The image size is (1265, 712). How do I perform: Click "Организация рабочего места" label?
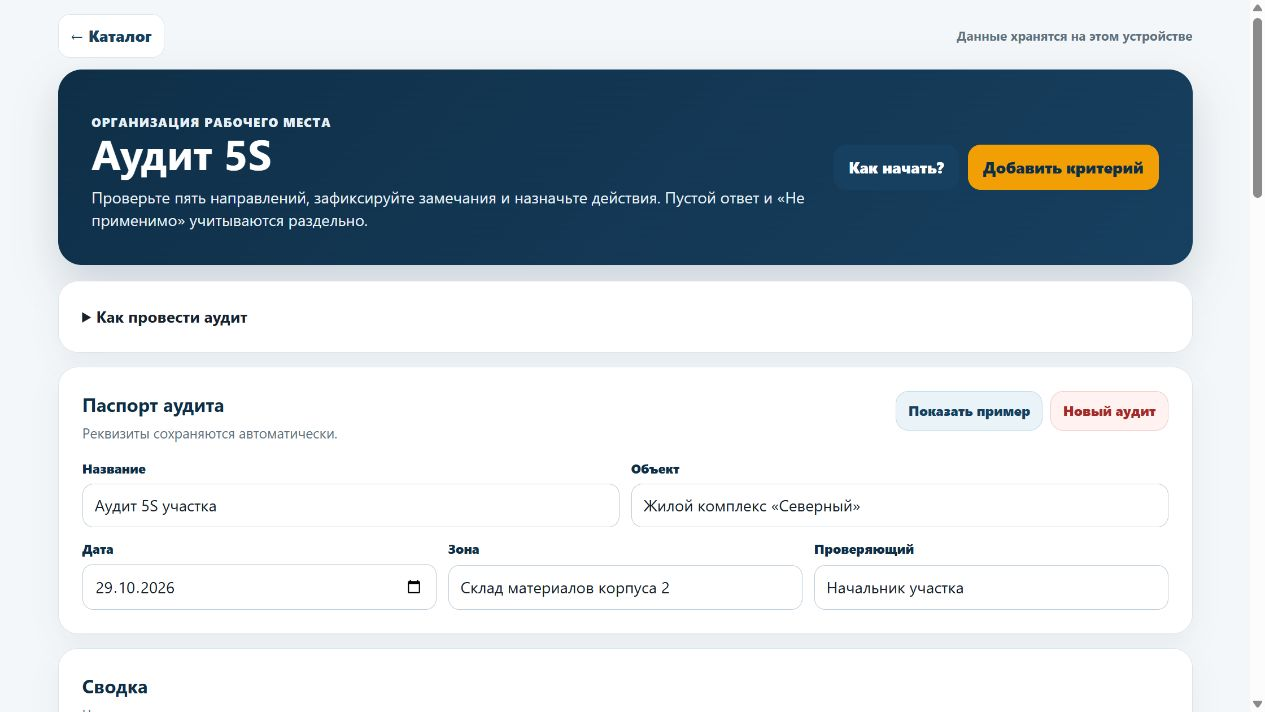[x=211, y=122]
